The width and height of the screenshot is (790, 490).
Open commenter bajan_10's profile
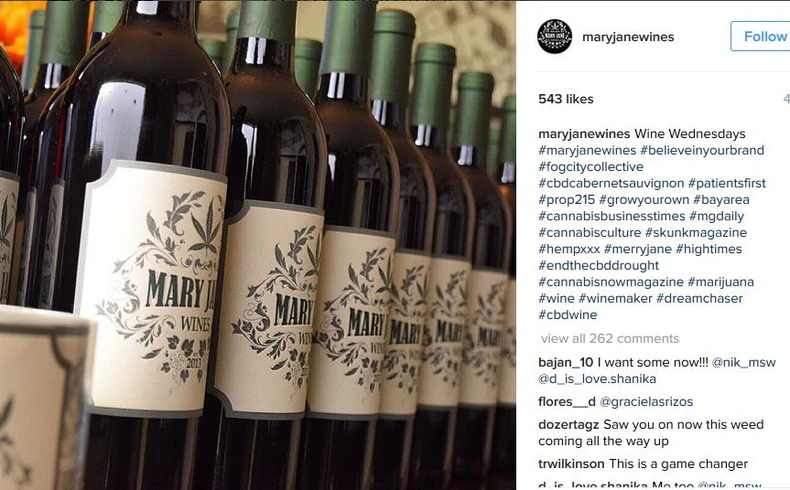click(566, 362)
